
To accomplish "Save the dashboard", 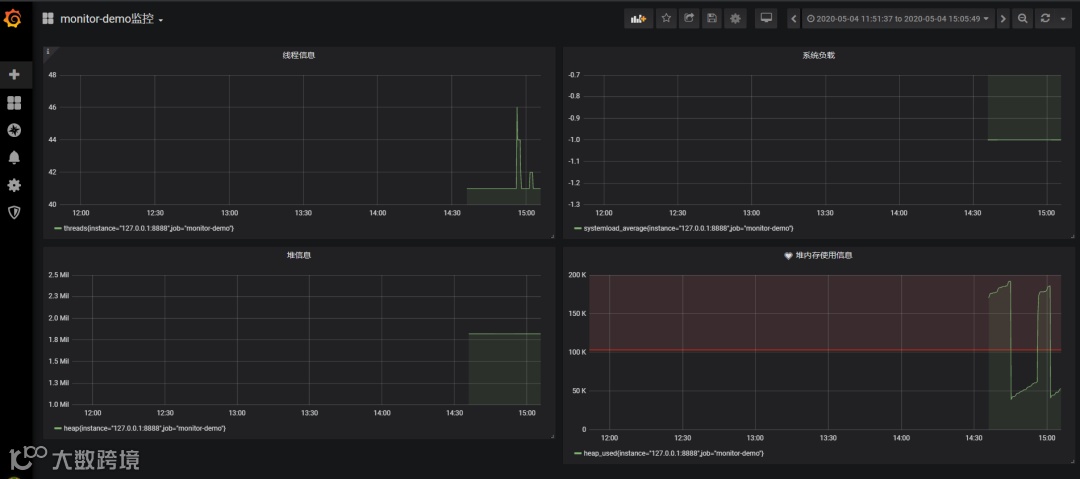I will point(712,19).
